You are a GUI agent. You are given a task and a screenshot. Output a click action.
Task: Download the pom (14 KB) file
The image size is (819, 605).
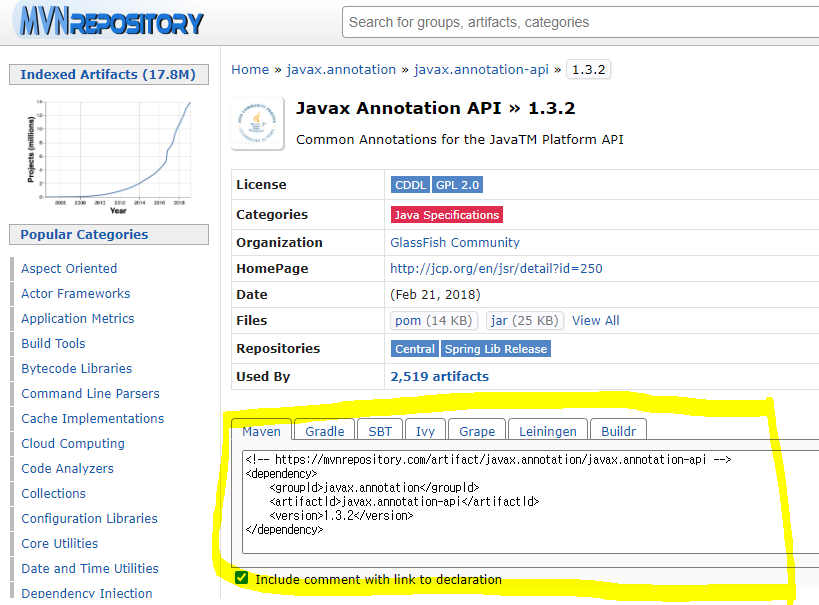tap(434, 320)
